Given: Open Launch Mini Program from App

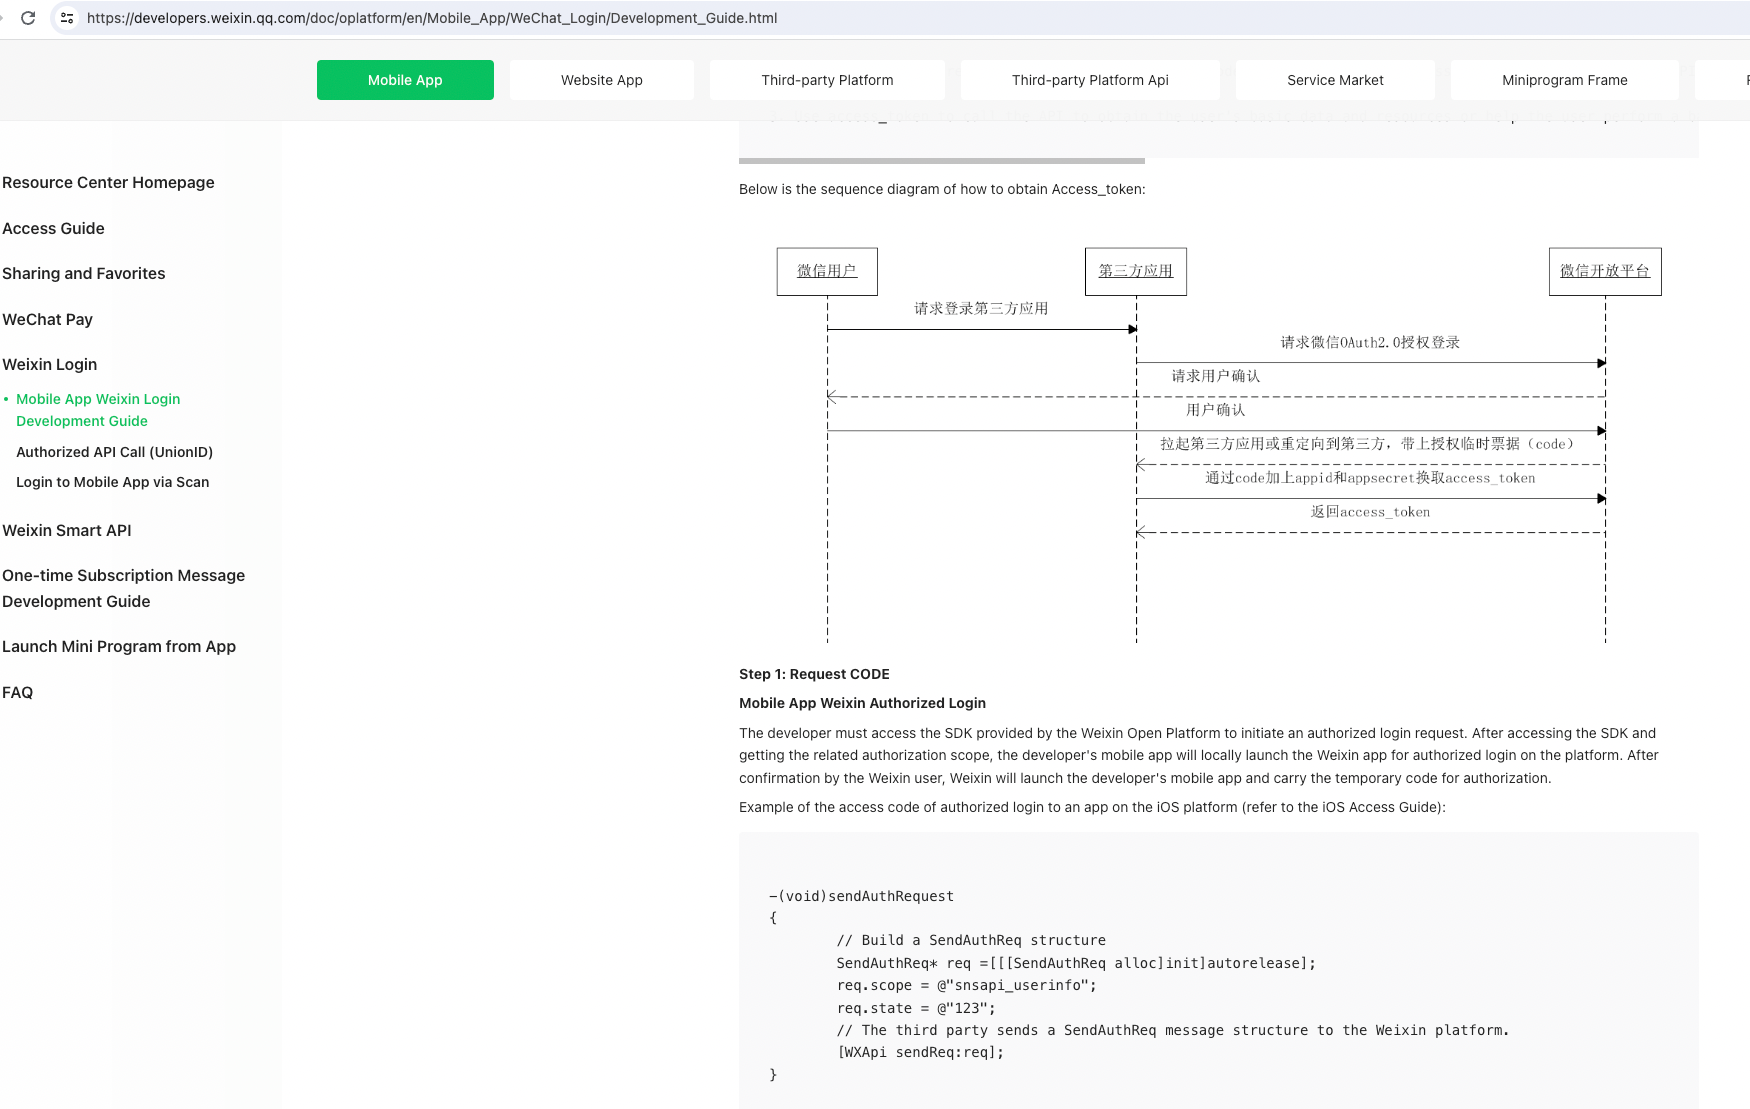Looking at the screenshot, I should point(119,647).
